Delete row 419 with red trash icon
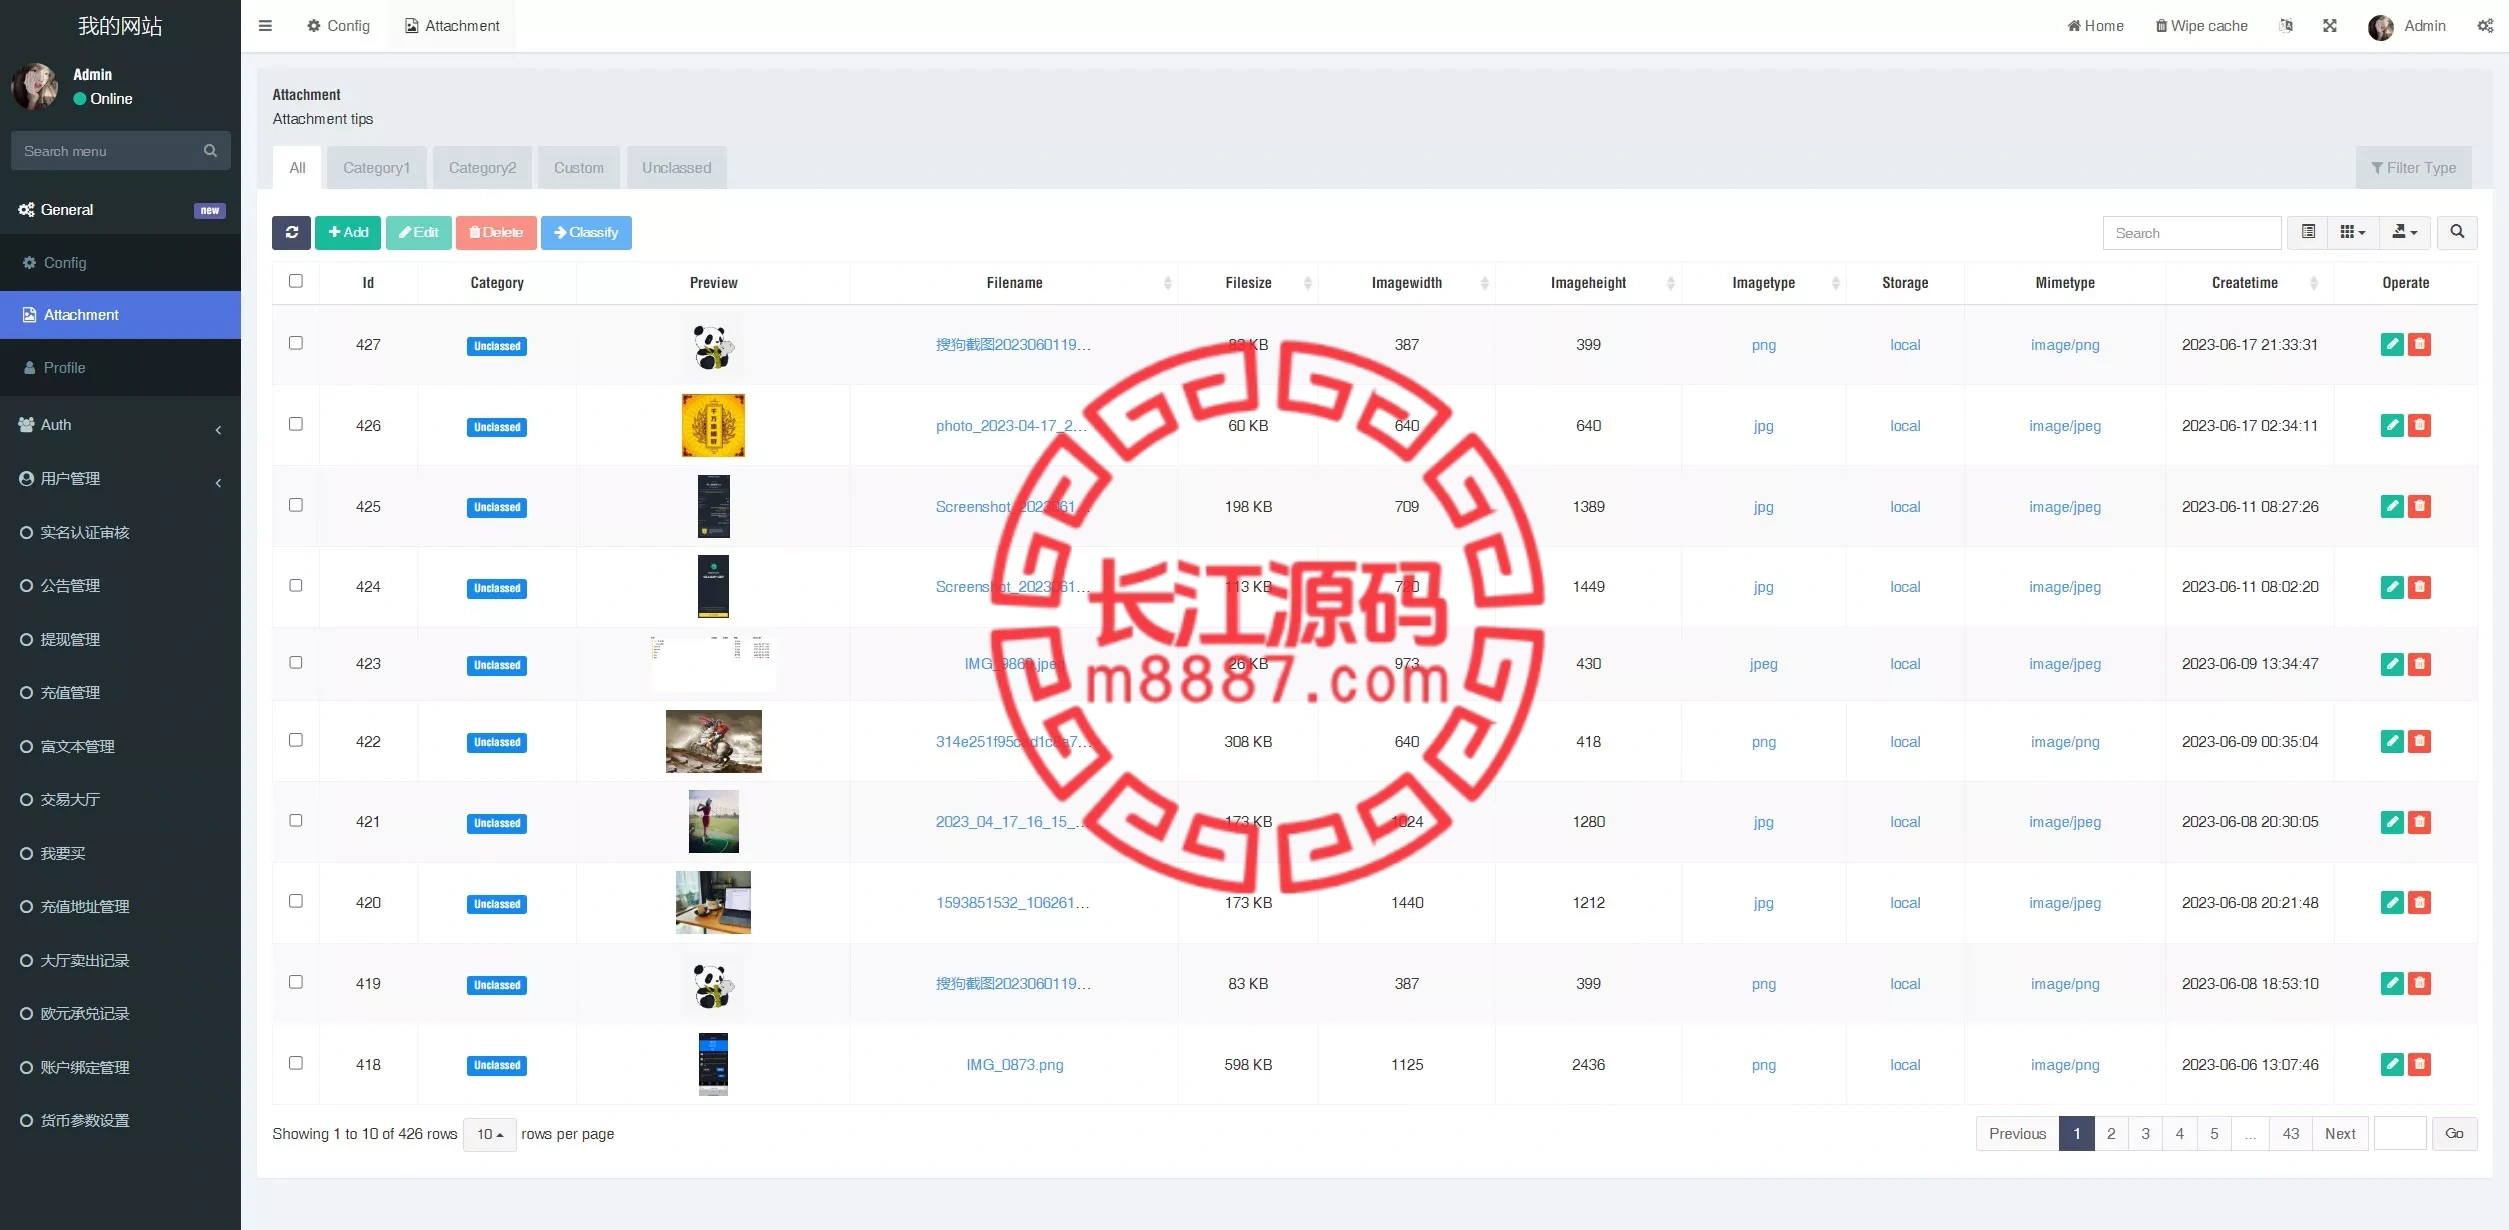Screen dimensions: 2509x1230 2419,983
